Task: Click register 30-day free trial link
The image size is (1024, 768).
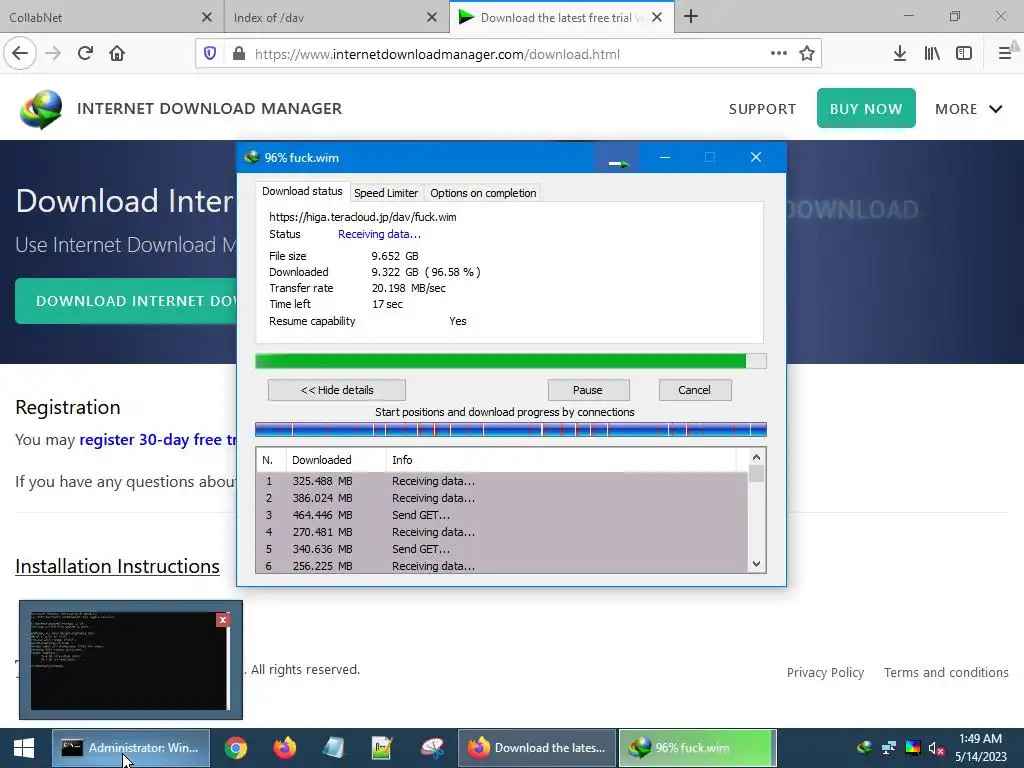Action: point(158,440)
